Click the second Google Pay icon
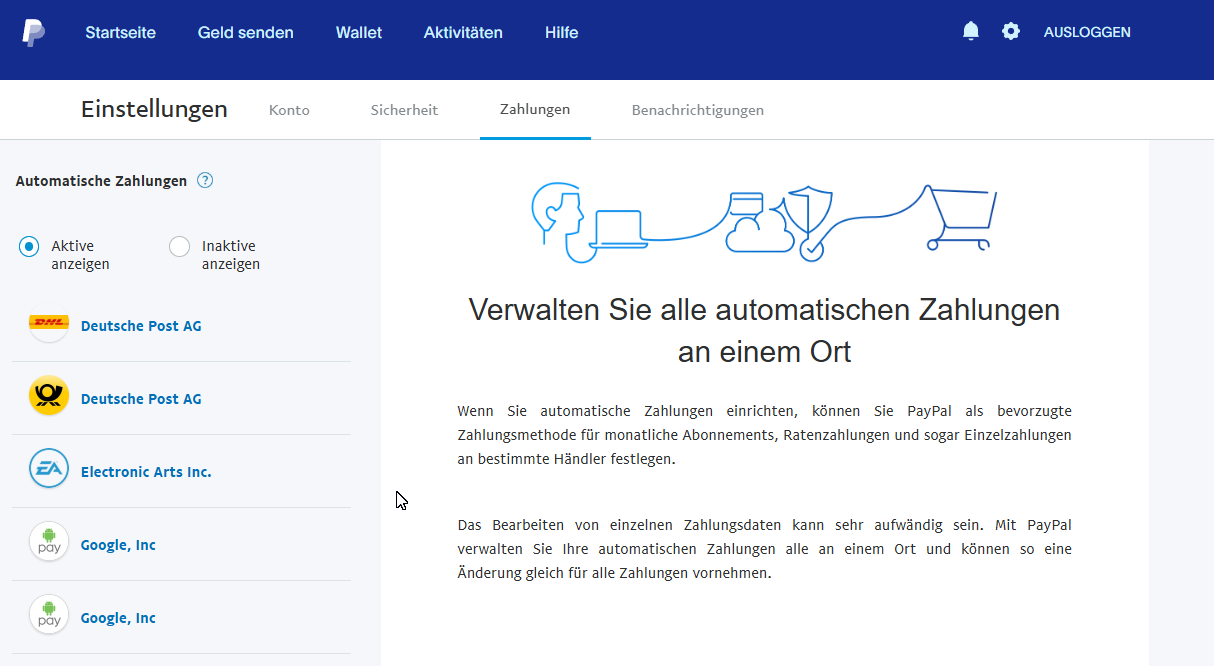This screenshot has width=1214, height=666. 48,616
